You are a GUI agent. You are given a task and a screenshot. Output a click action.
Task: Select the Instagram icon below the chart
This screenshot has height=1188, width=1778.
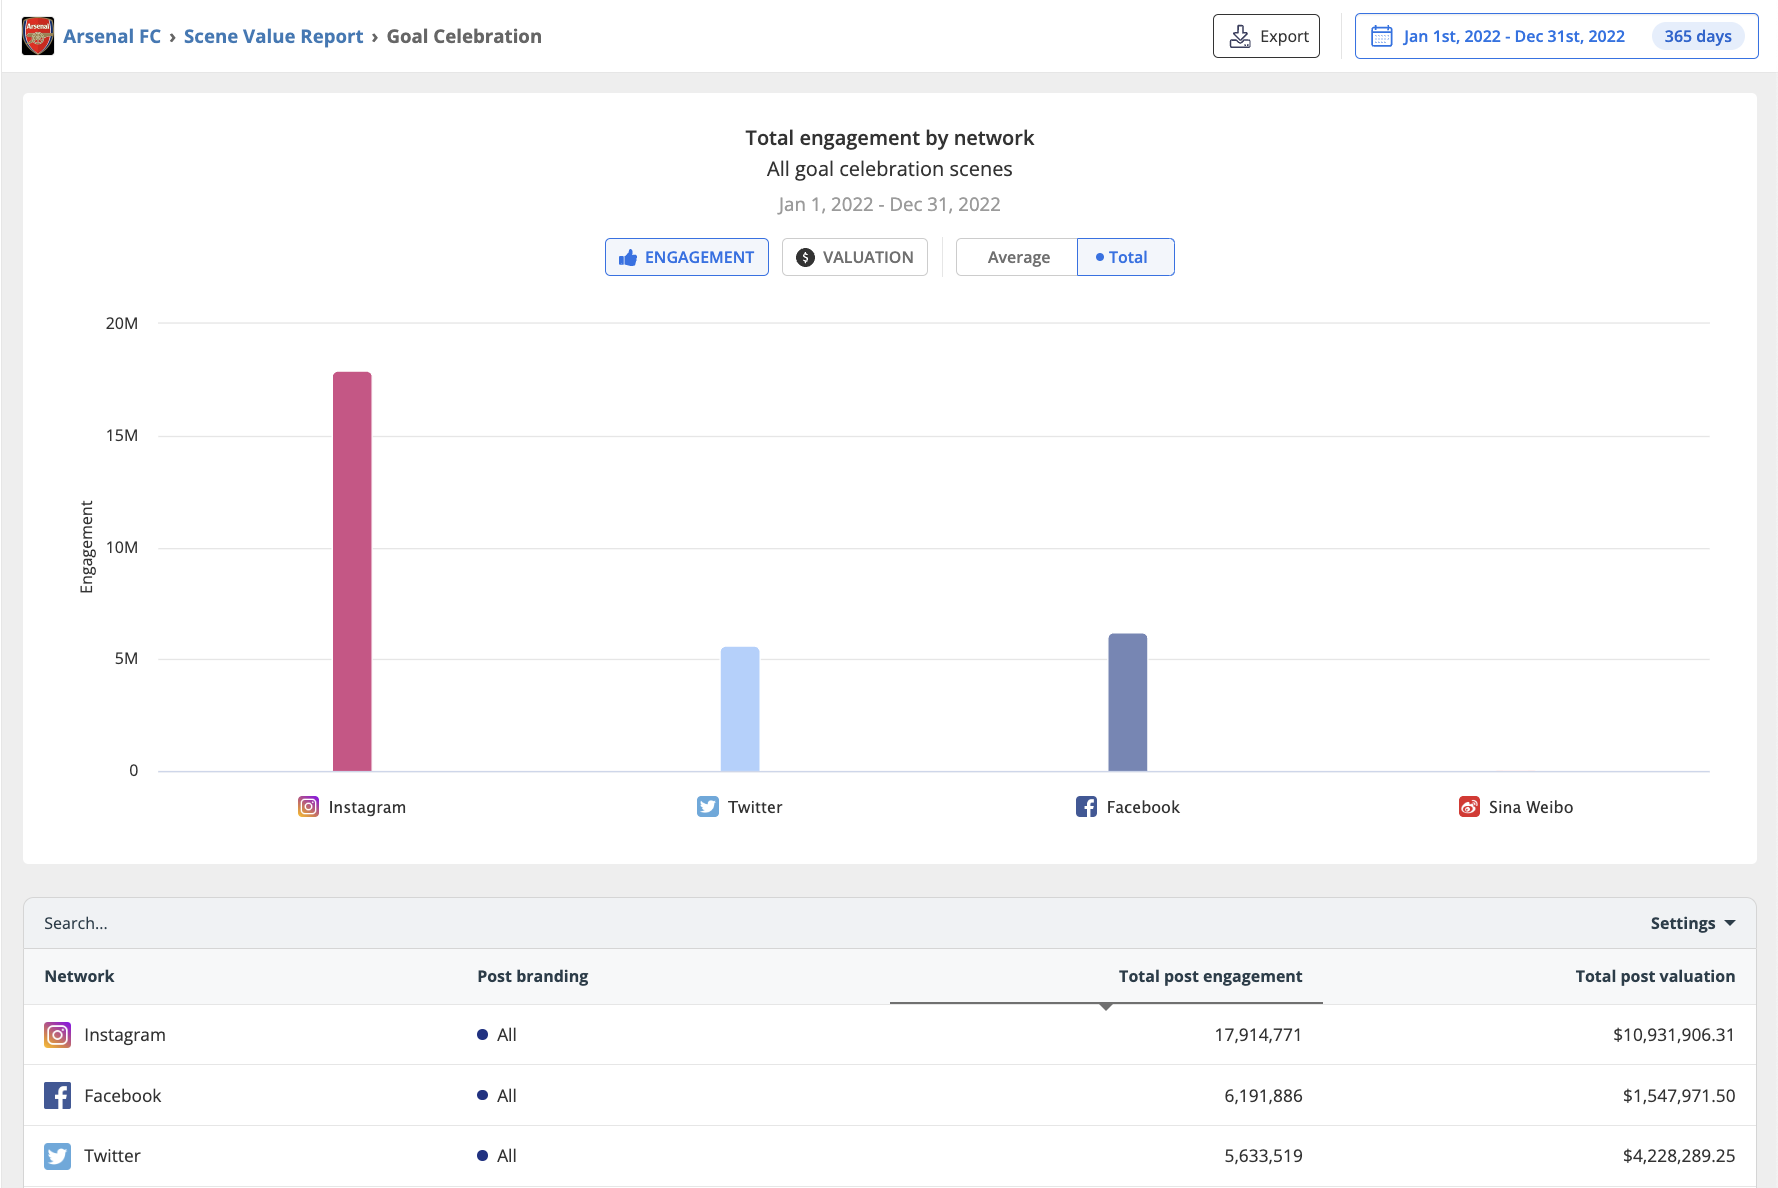pos(307,806)
